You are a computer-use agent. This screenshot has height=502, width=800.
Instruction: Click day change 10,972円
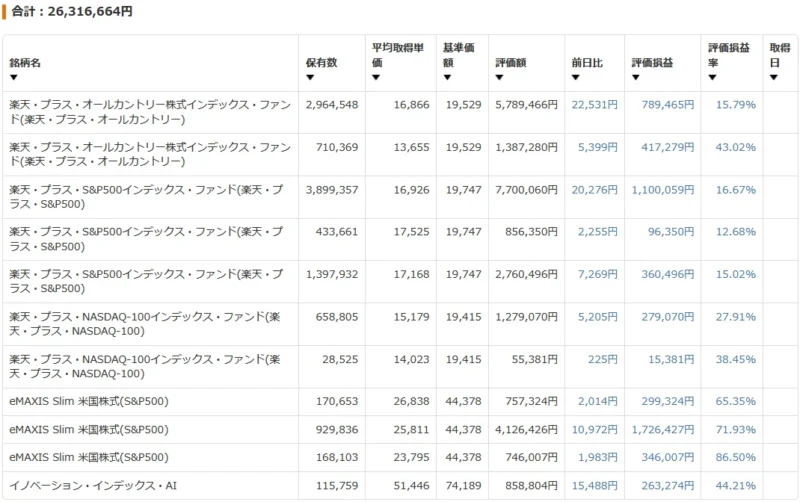click(x=594, y=430)
